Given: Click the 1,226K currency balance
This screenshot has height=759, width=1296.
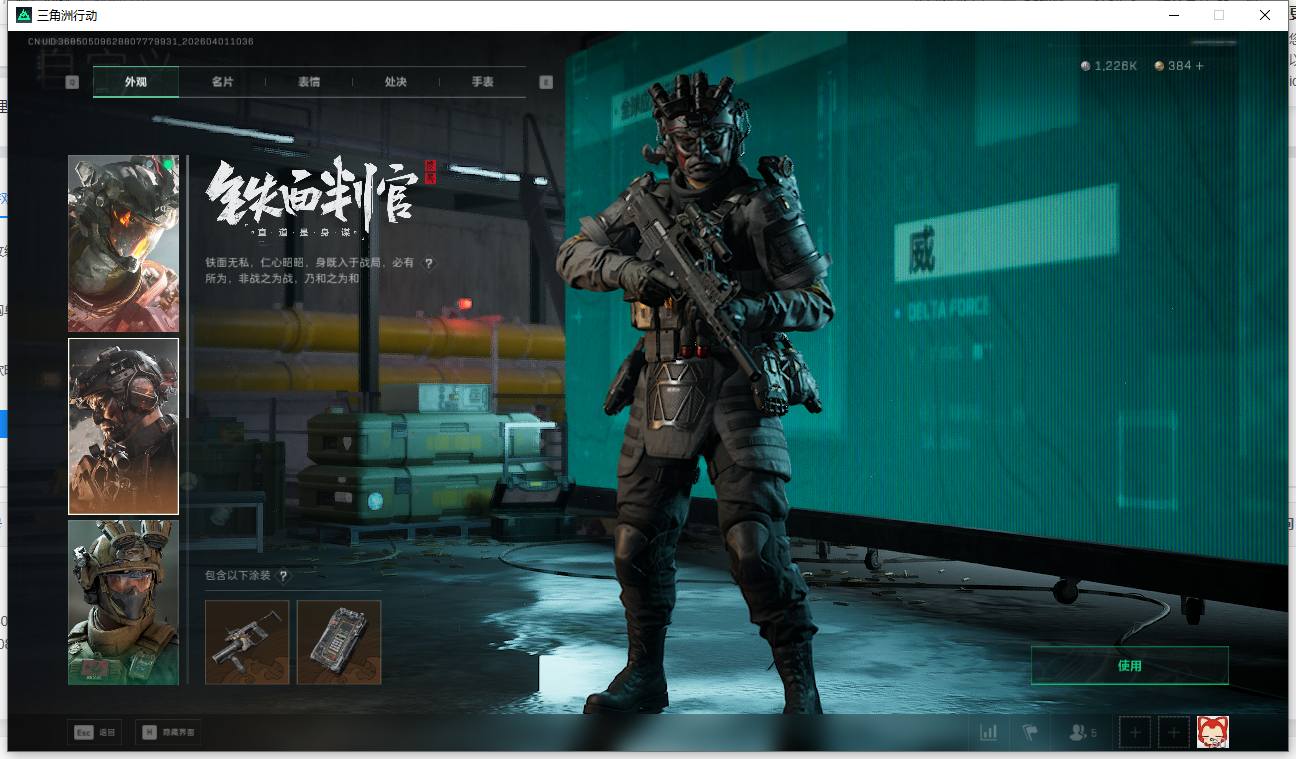Looking at the screenshot, I should pos(1116,66).
